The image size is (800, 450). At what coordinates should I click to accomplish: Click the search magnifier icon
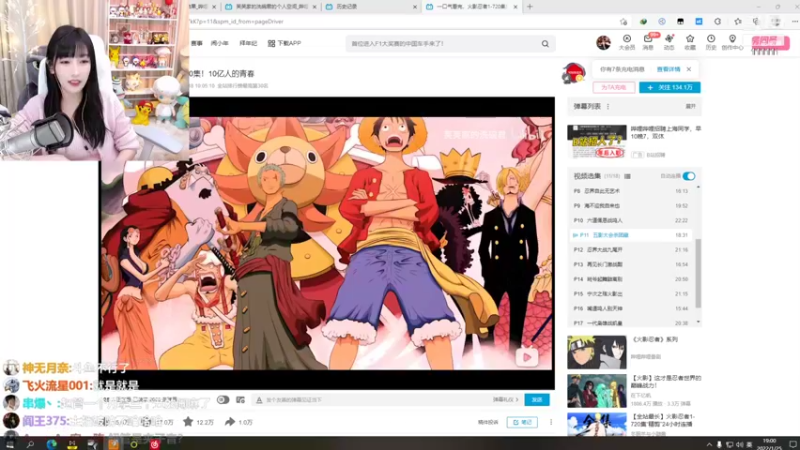[545, 44]
